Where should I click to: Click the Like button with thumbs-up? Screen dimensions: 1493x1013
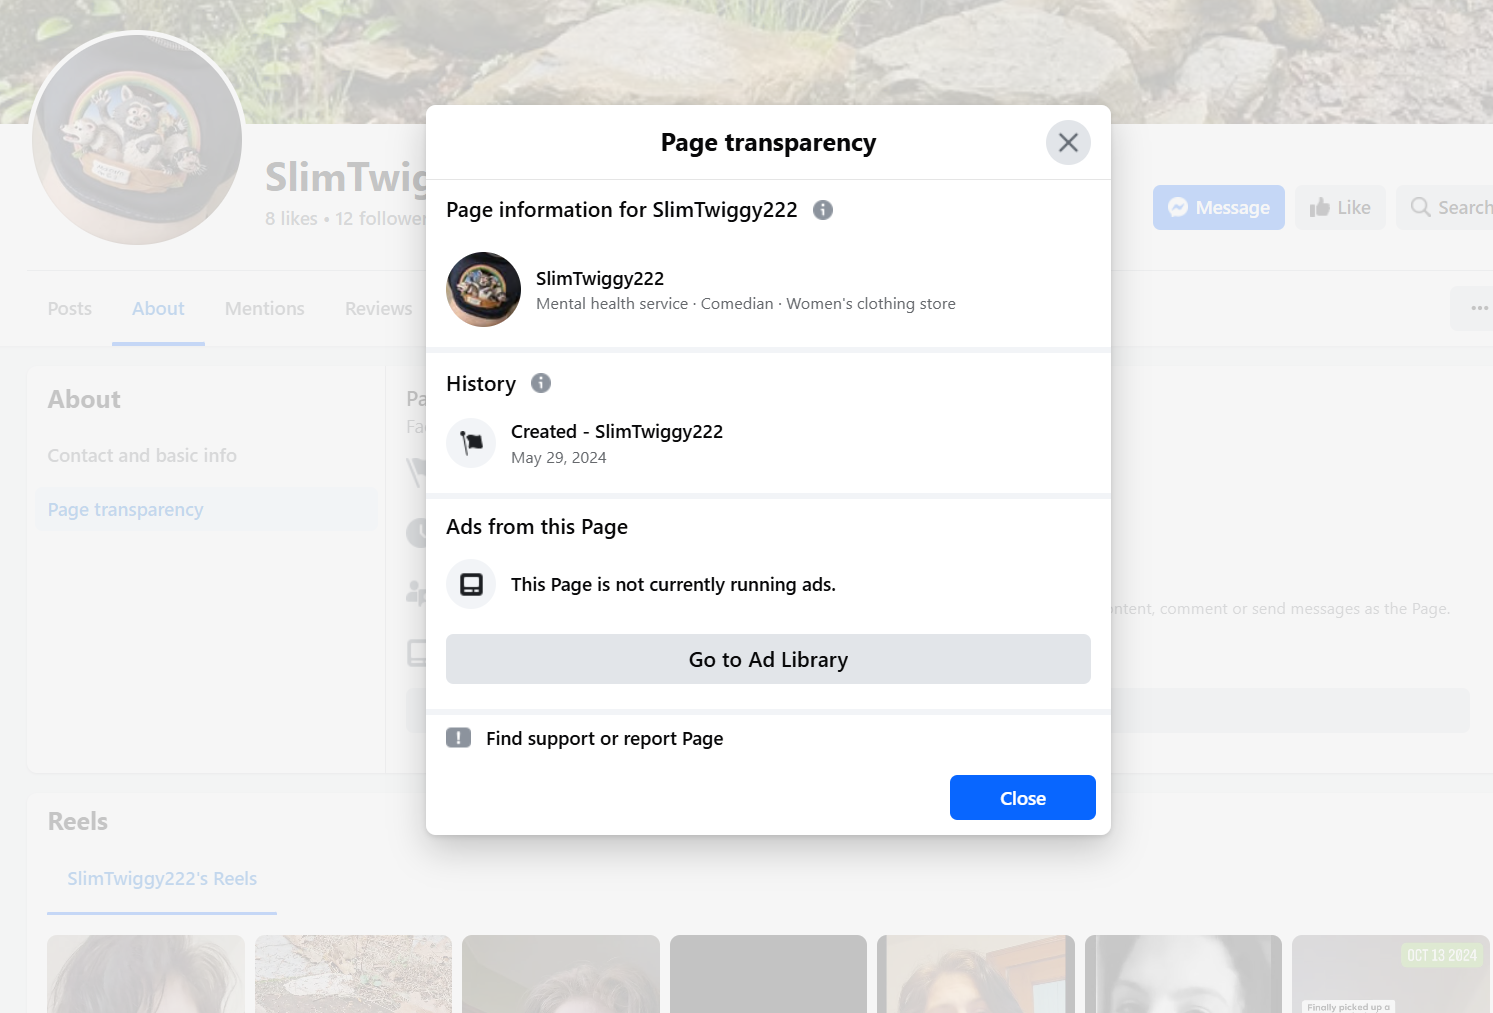point(1341,208)
